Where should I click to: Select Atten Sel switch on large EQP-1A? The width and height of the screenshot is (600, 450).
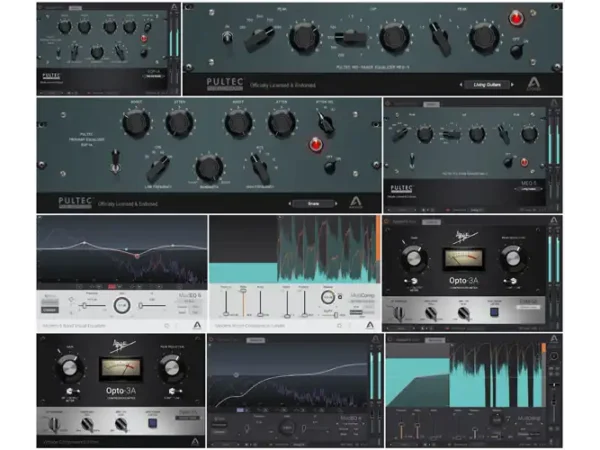(326, 122)
